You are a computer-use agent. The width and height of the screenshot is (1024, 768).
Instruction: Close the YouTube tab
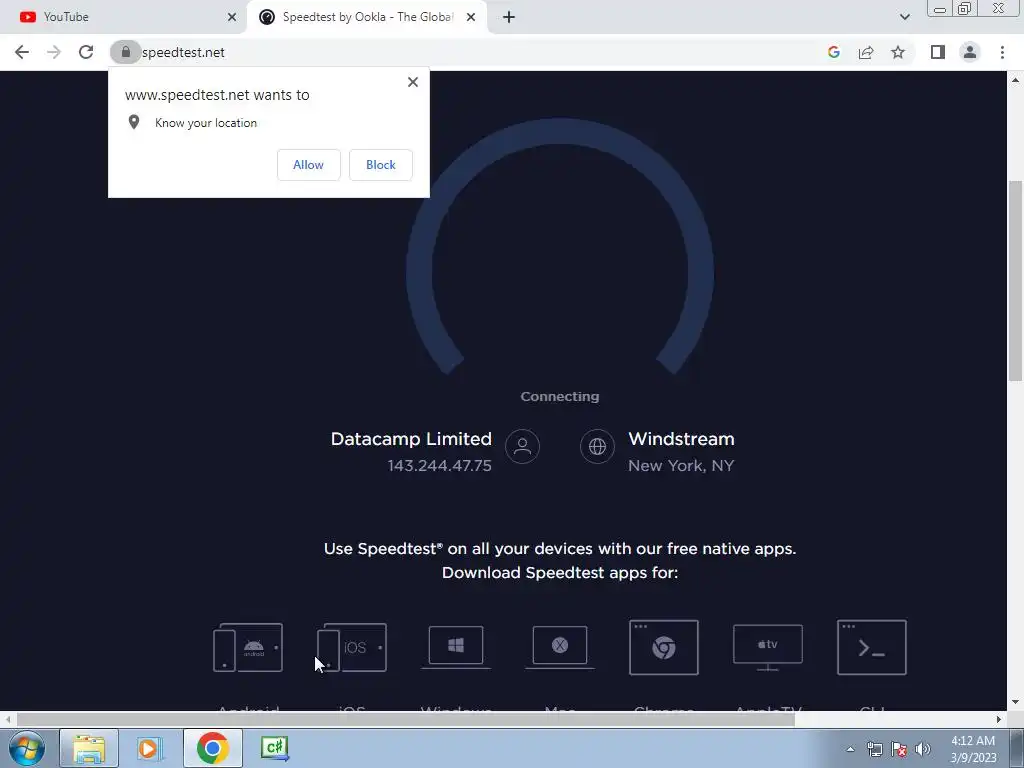[x=232, y=17]
